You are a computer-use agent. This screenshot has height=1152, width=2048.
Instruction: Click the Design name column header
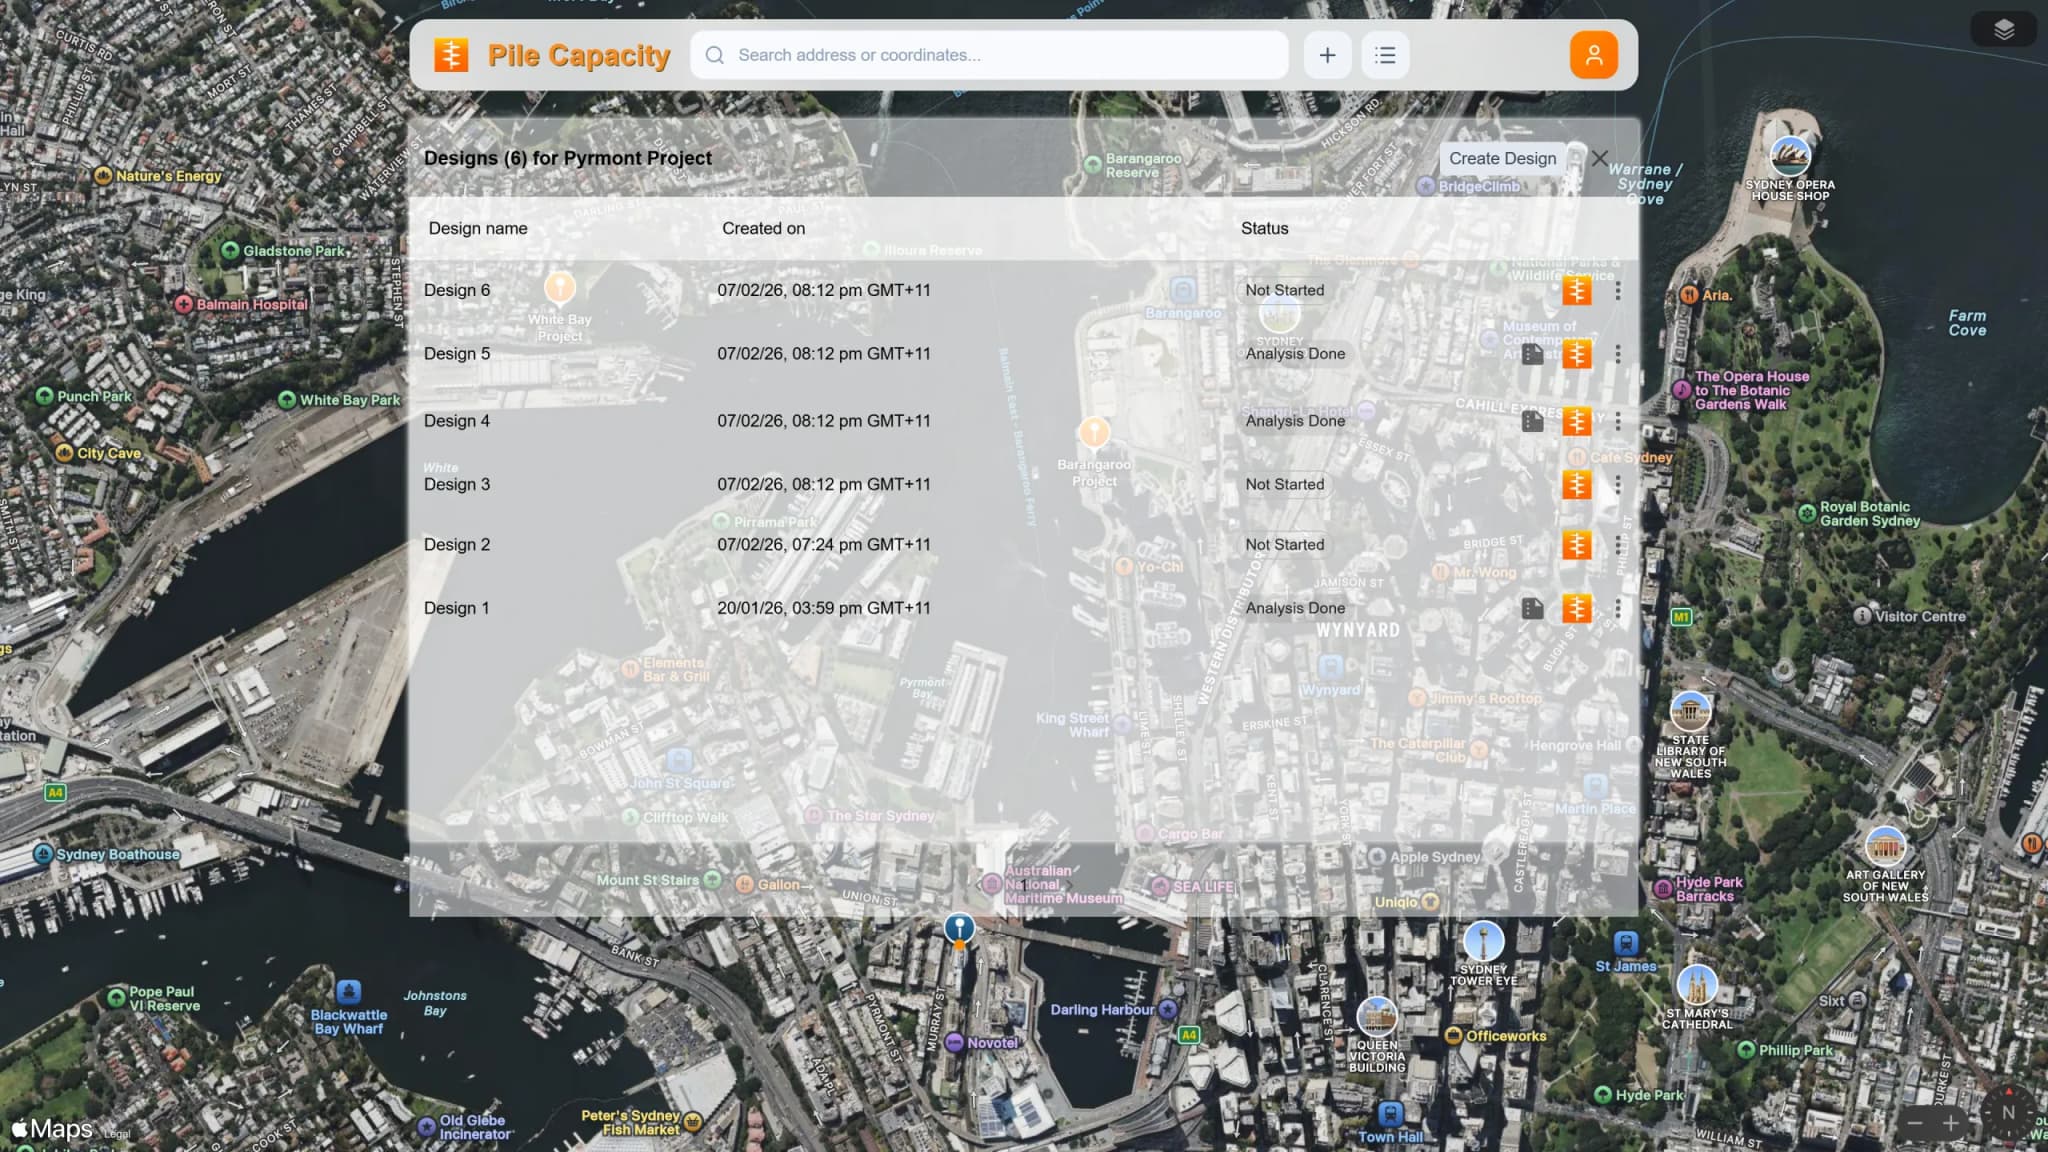pyautogui.click(x=478, y=228)
